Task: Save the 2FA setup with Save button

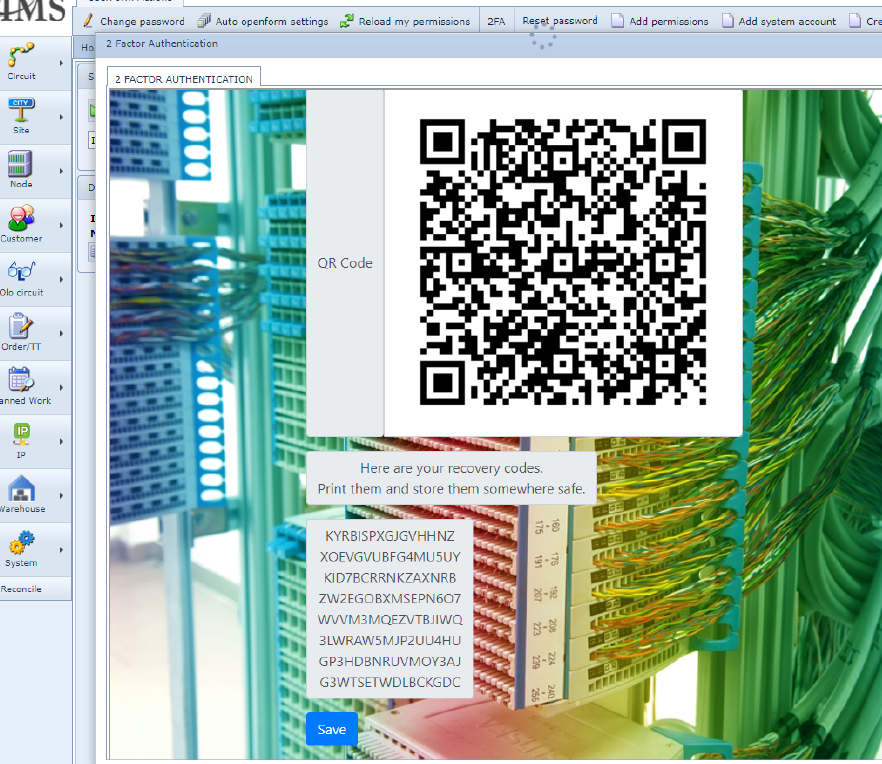Action: [332, 729]
